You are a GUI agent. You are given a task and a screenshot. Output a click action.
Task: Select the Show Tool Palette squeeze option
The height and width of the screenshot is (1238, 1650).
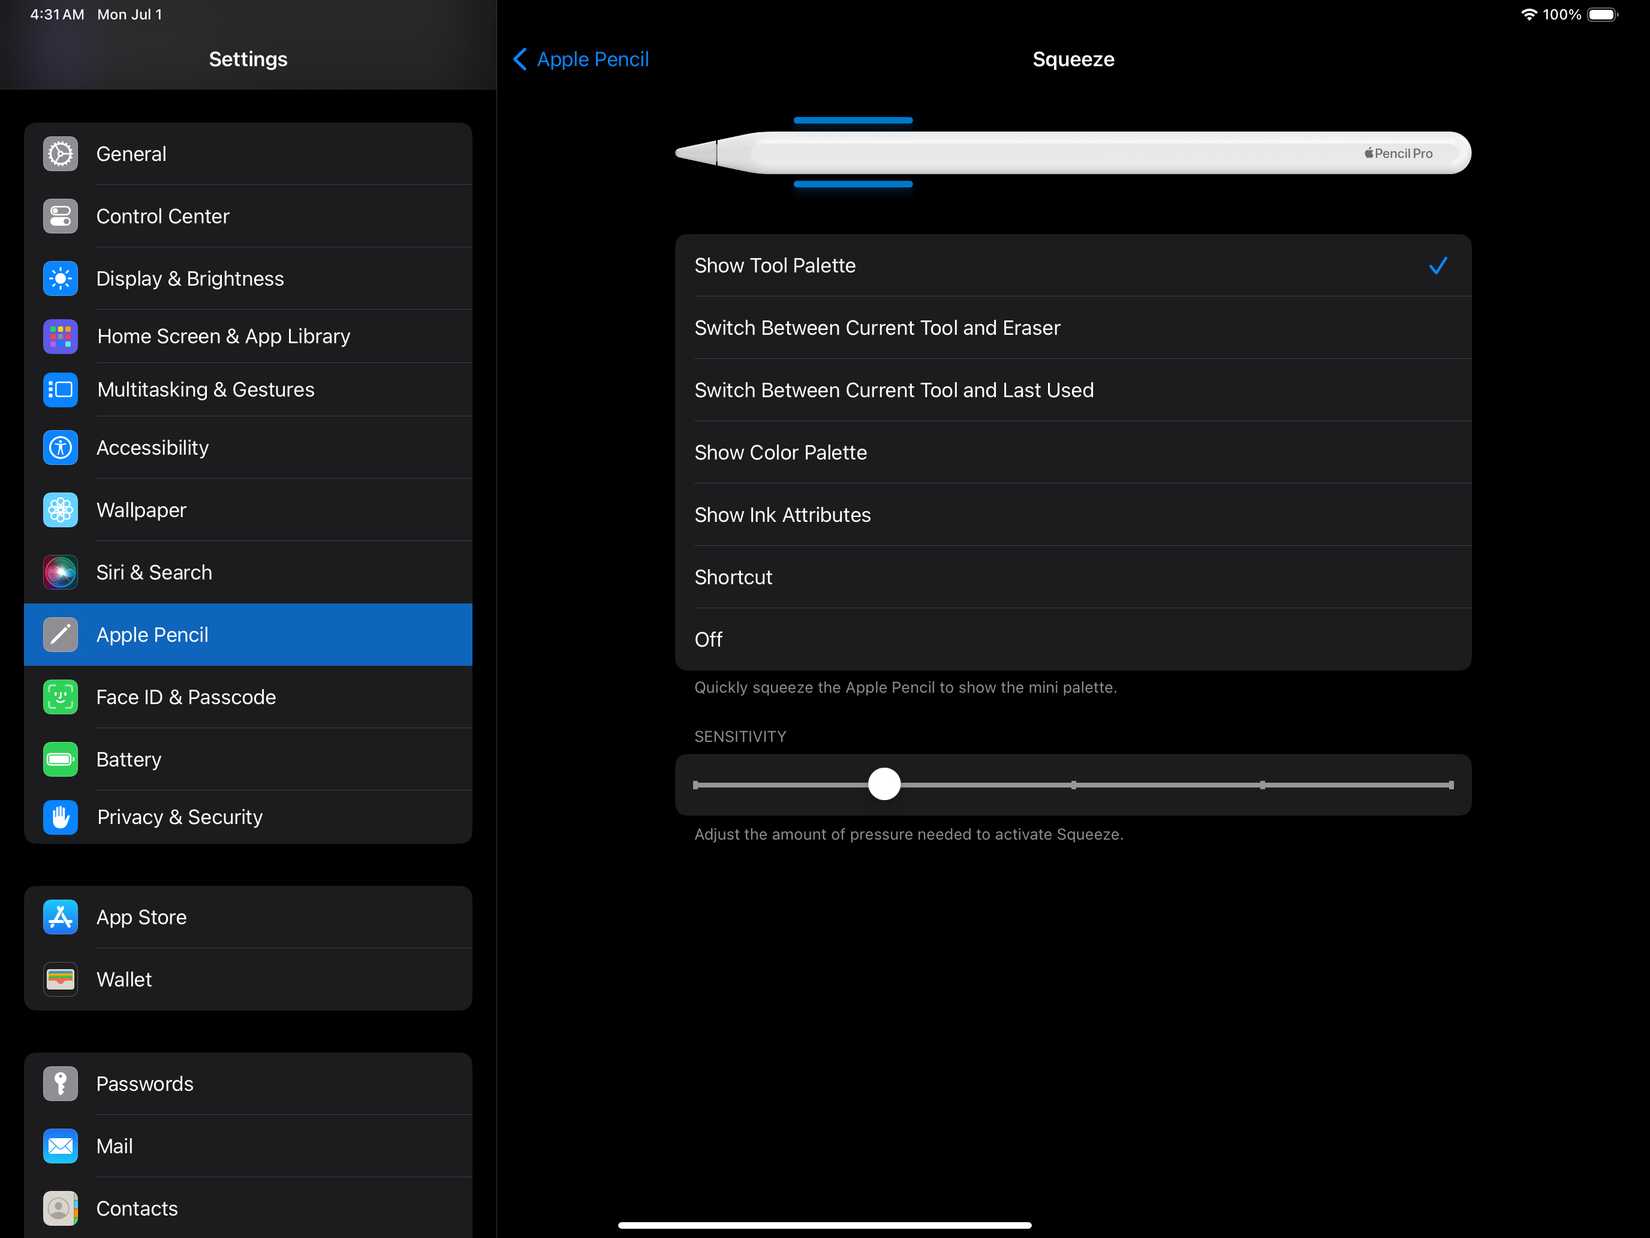1073,266
